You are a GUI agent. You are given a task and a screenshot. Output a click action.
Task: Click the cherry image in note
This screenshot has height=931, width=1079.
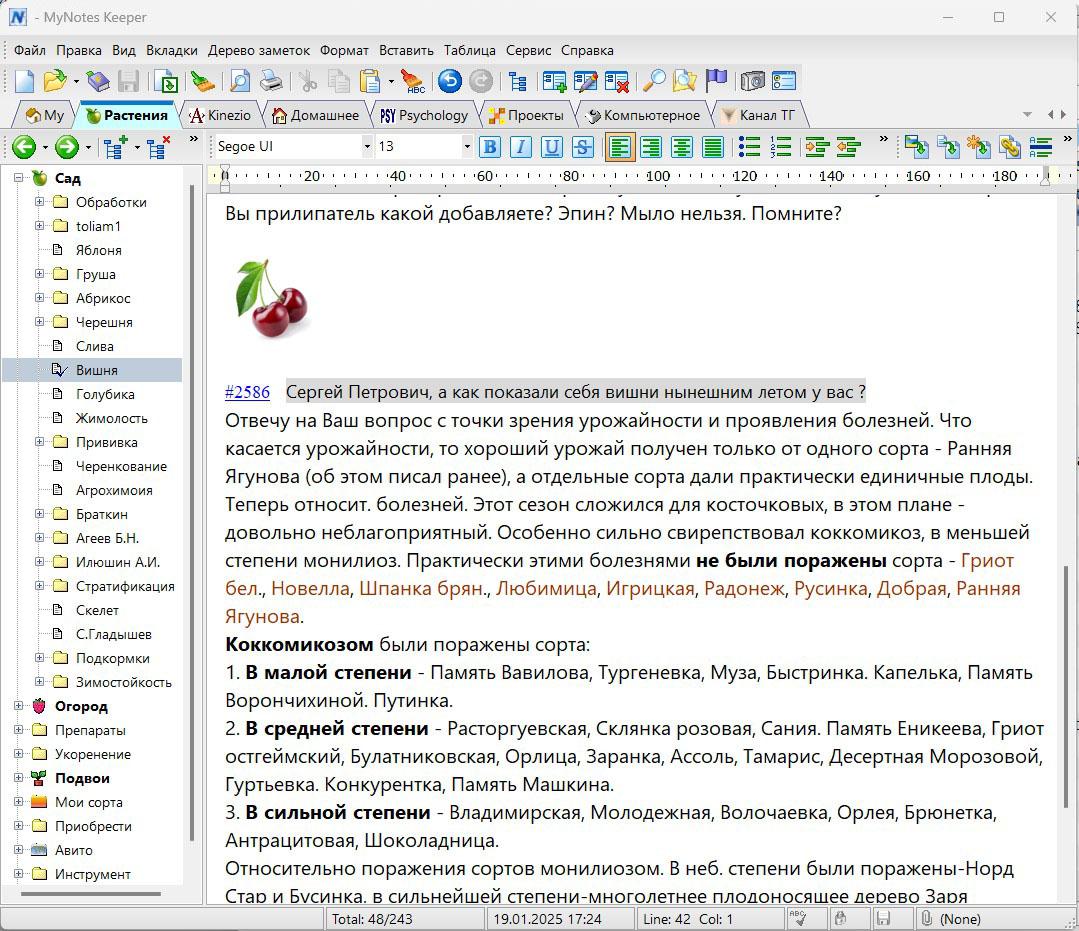tap(273, 299)
